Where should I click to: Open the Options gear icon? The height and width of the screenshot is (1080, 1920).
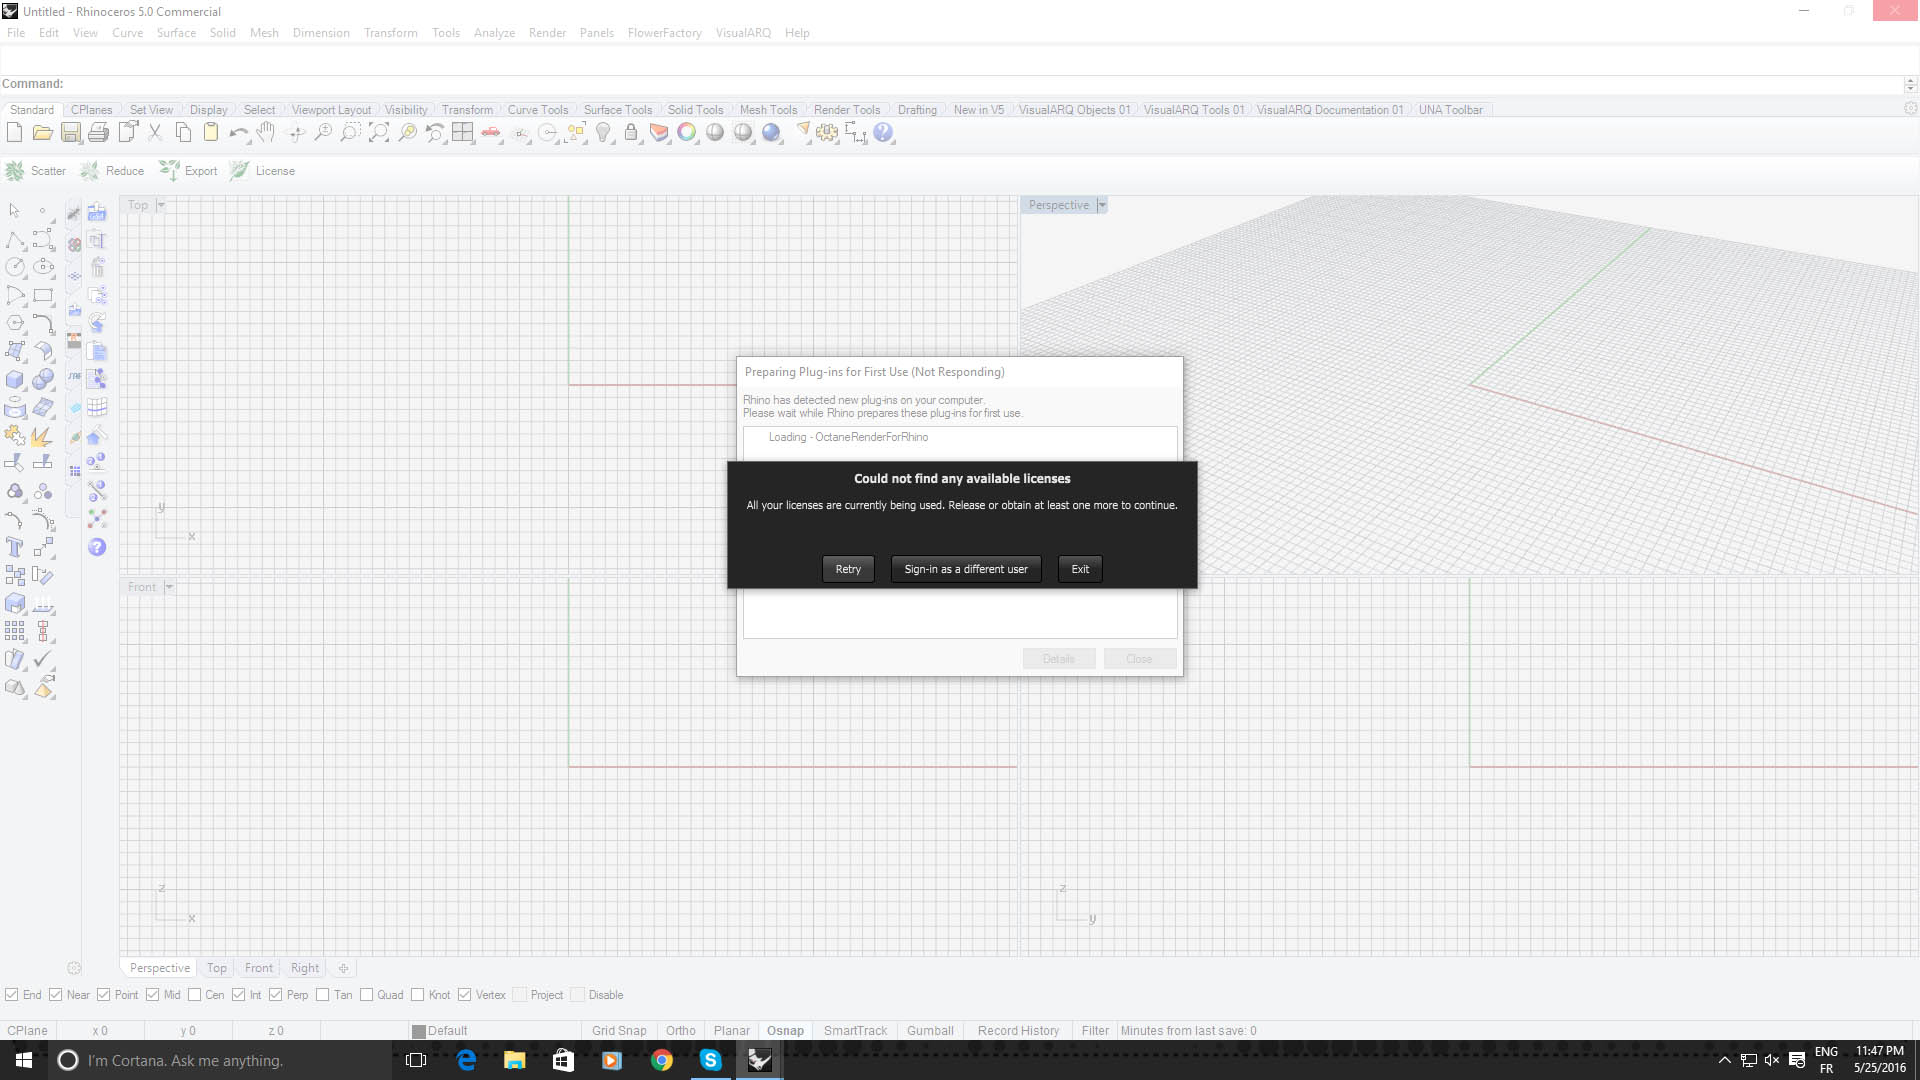coord(827,132)
